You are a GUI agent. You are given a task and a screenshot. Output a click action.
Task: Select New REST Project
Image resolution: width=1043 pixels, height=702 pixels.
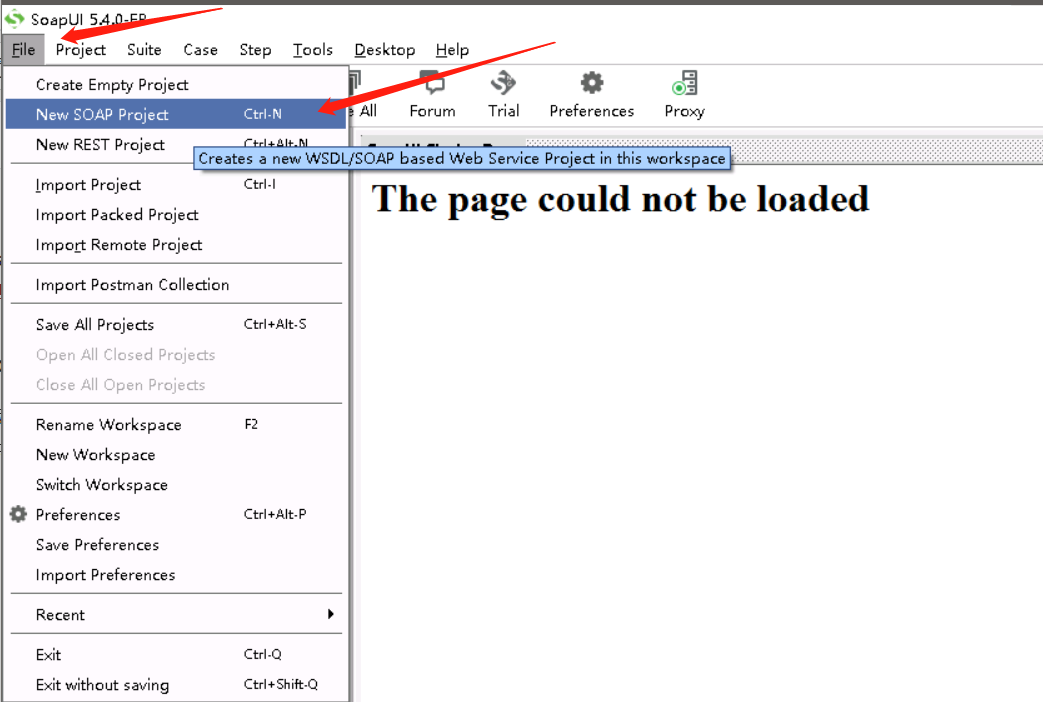100,144
